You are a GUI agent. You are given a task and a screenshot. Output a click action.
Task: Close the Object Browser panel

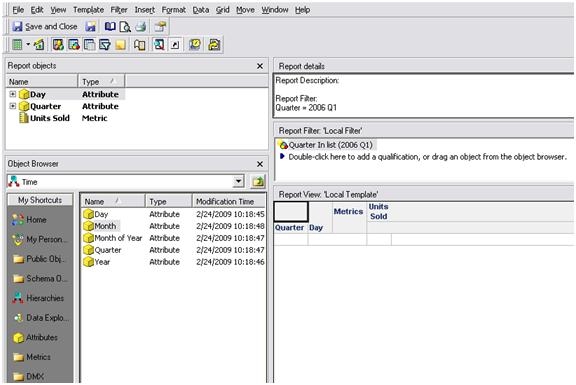[x=260, y=164]
